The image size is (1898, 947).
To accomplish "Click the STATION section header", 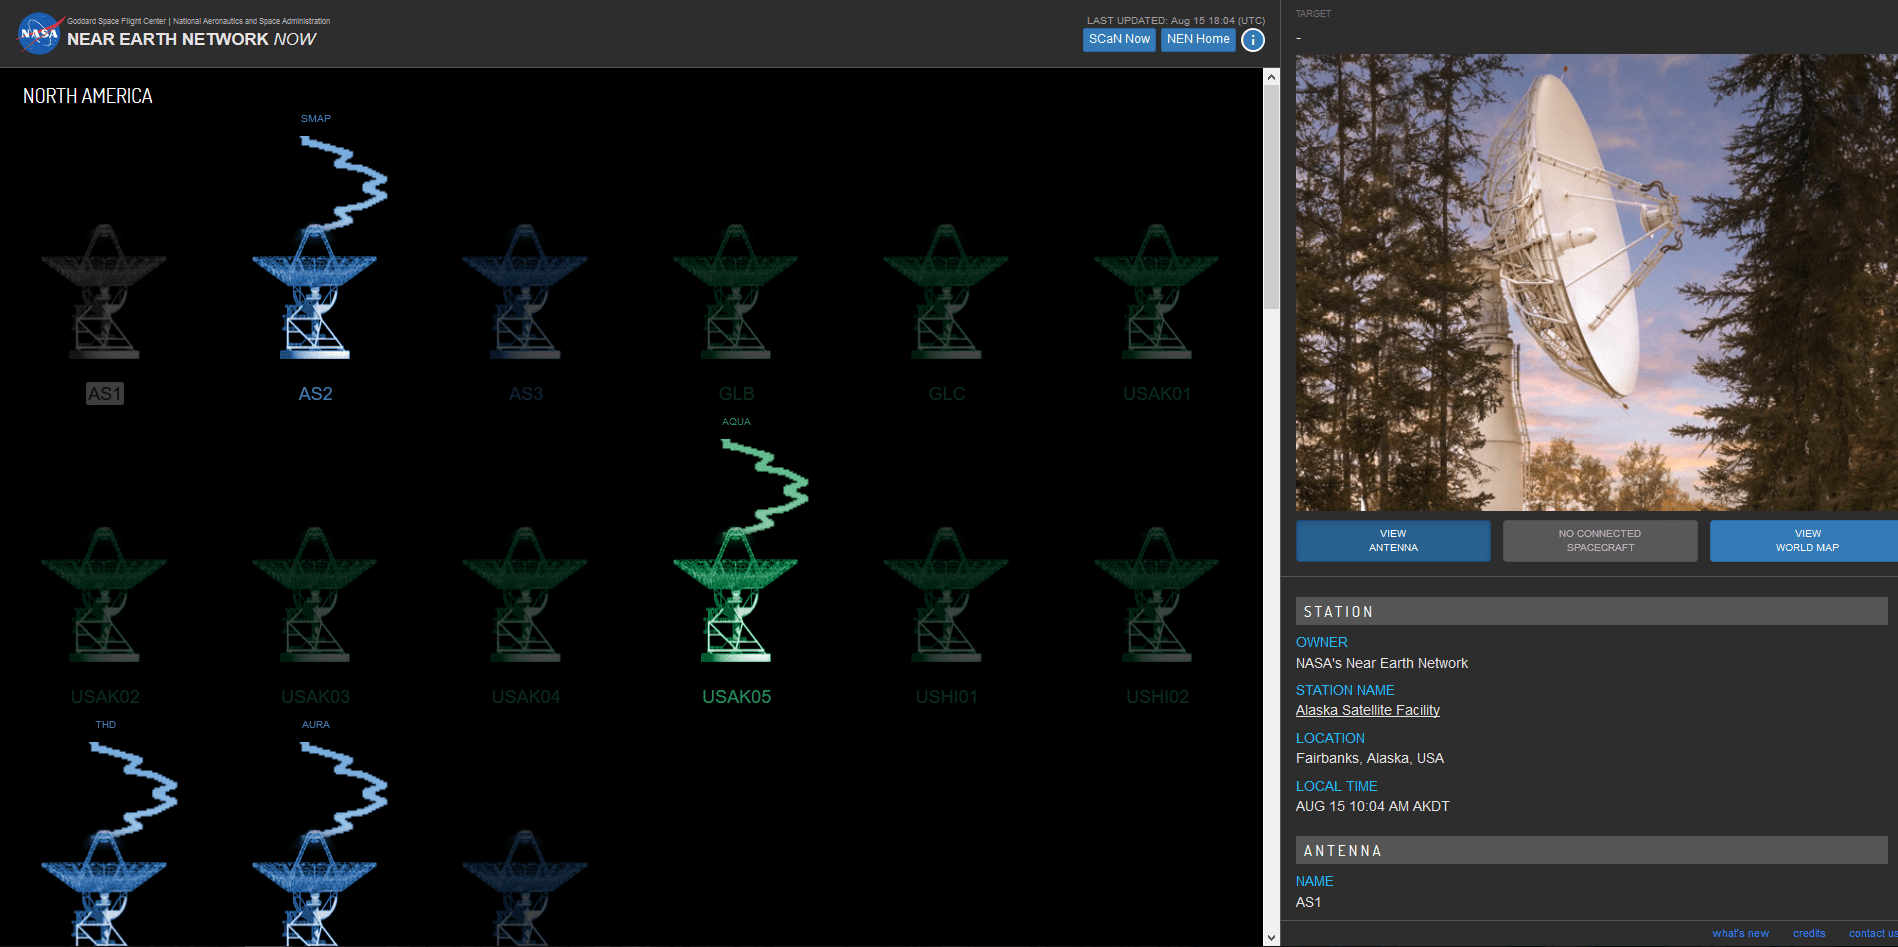I will [1591, 612].
